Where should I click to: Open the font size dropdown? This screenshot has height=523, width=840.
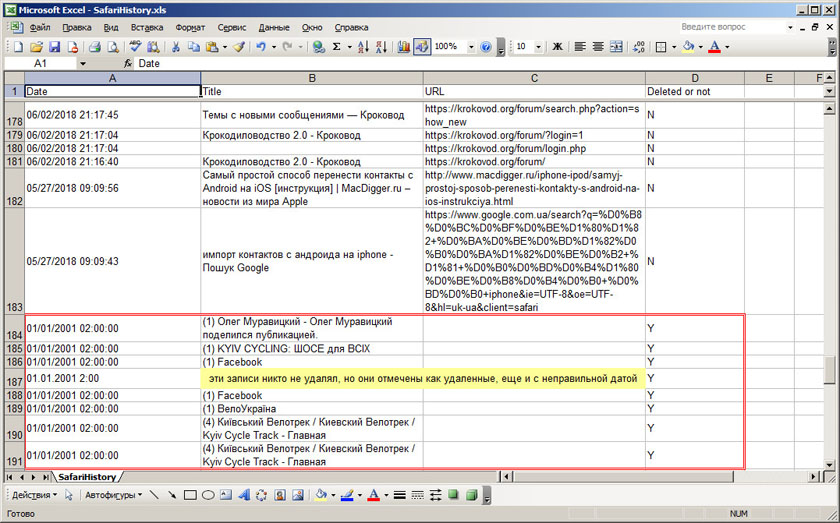(538, 47)
